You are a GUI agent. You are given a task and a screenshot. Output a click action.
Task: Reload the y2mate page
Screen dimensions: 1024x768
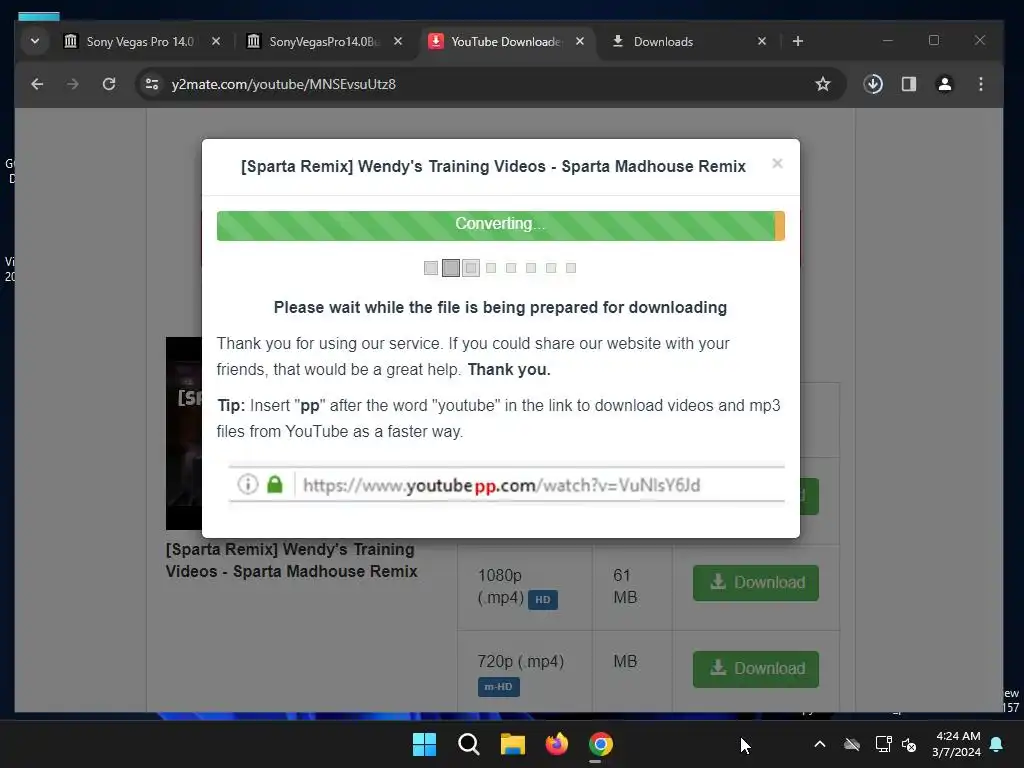coord(109,84)
